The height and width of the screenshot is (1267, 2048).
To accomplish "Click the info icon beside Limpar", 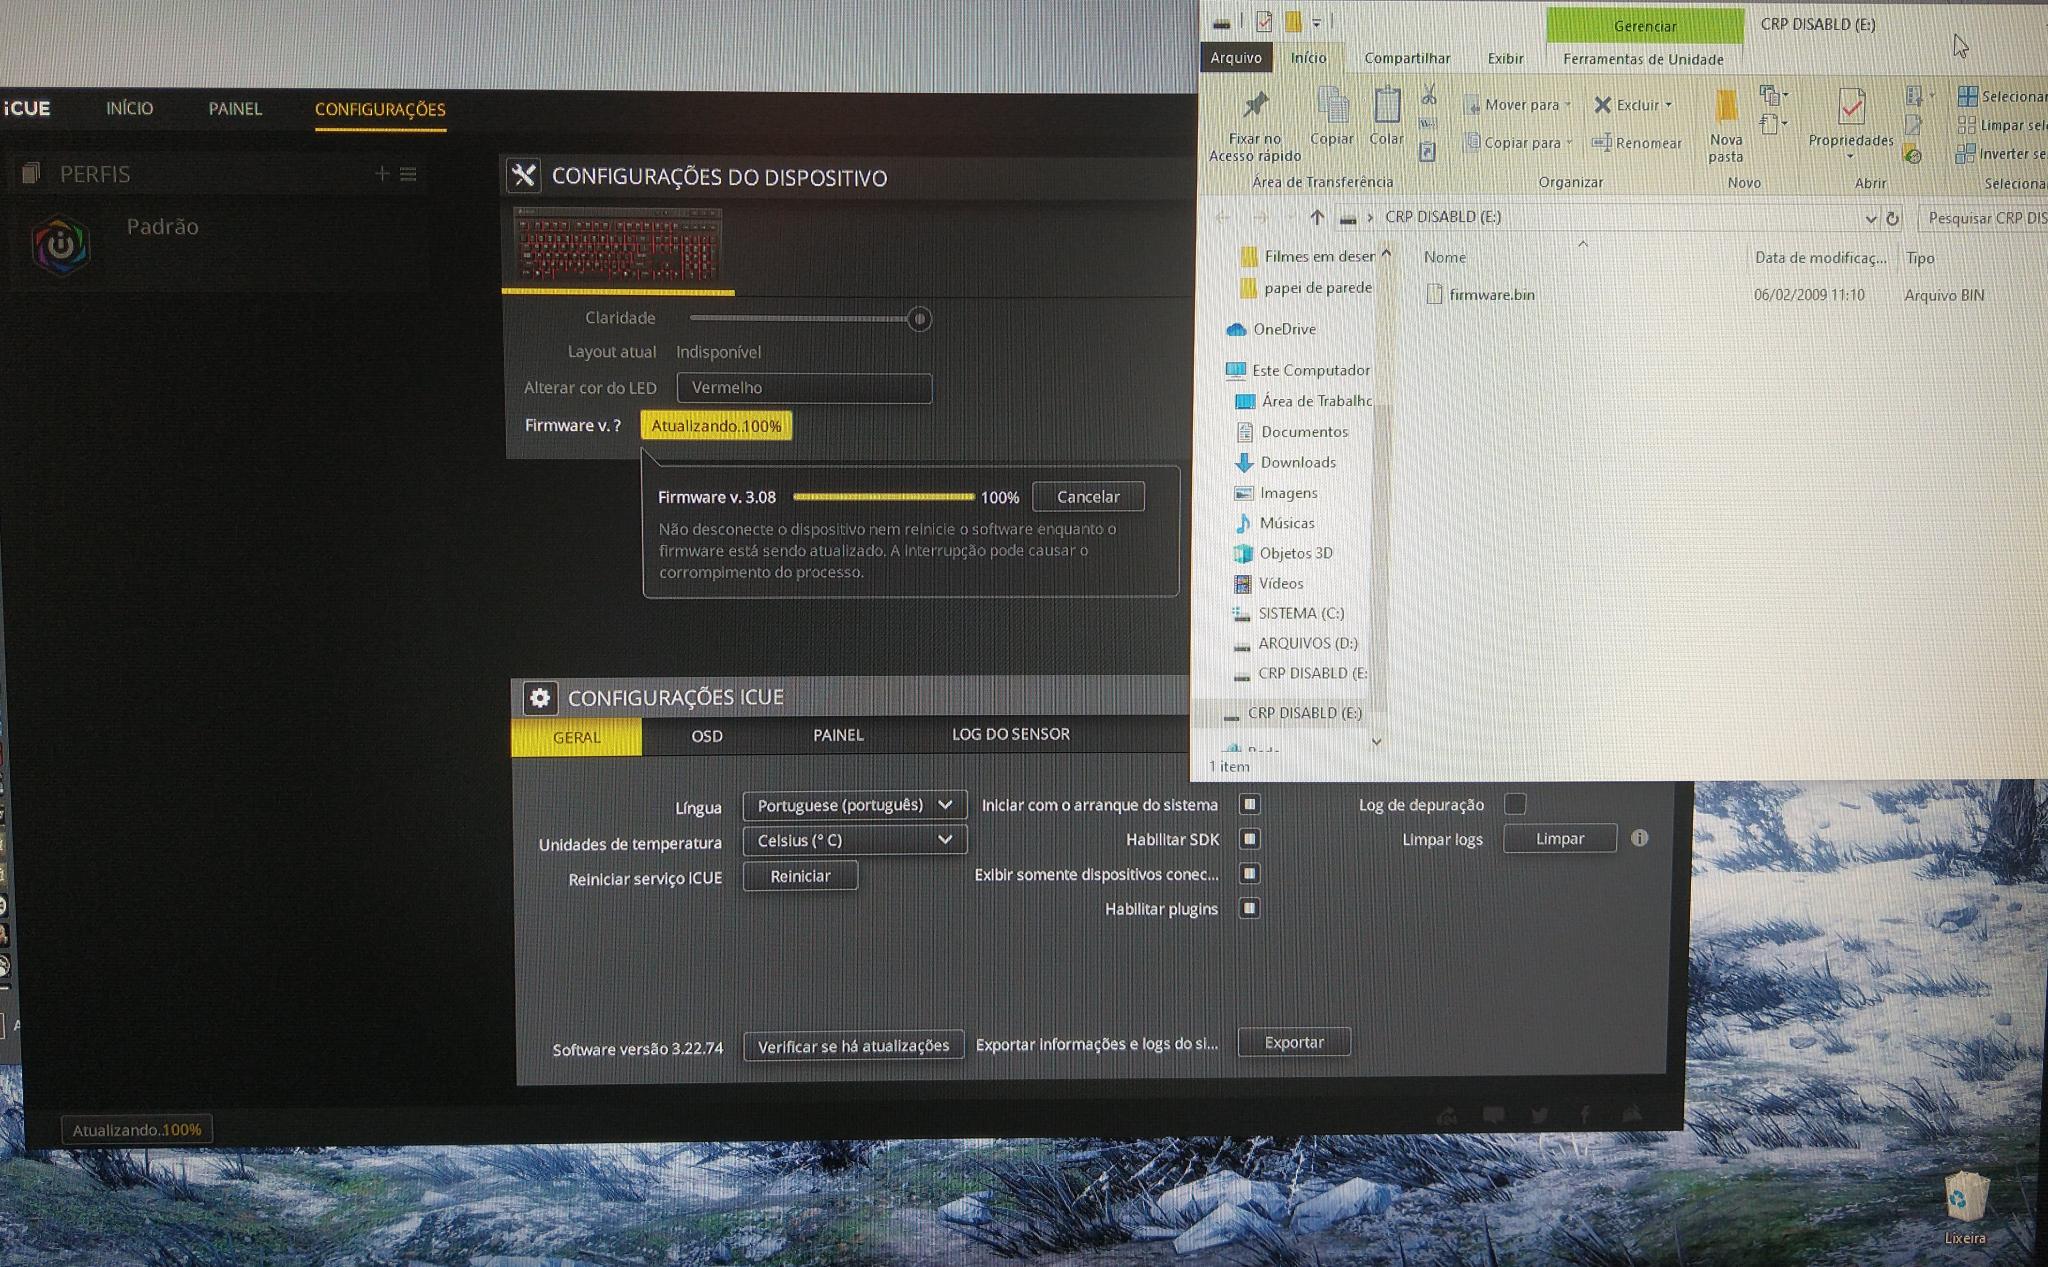I will pos(1639,838).
